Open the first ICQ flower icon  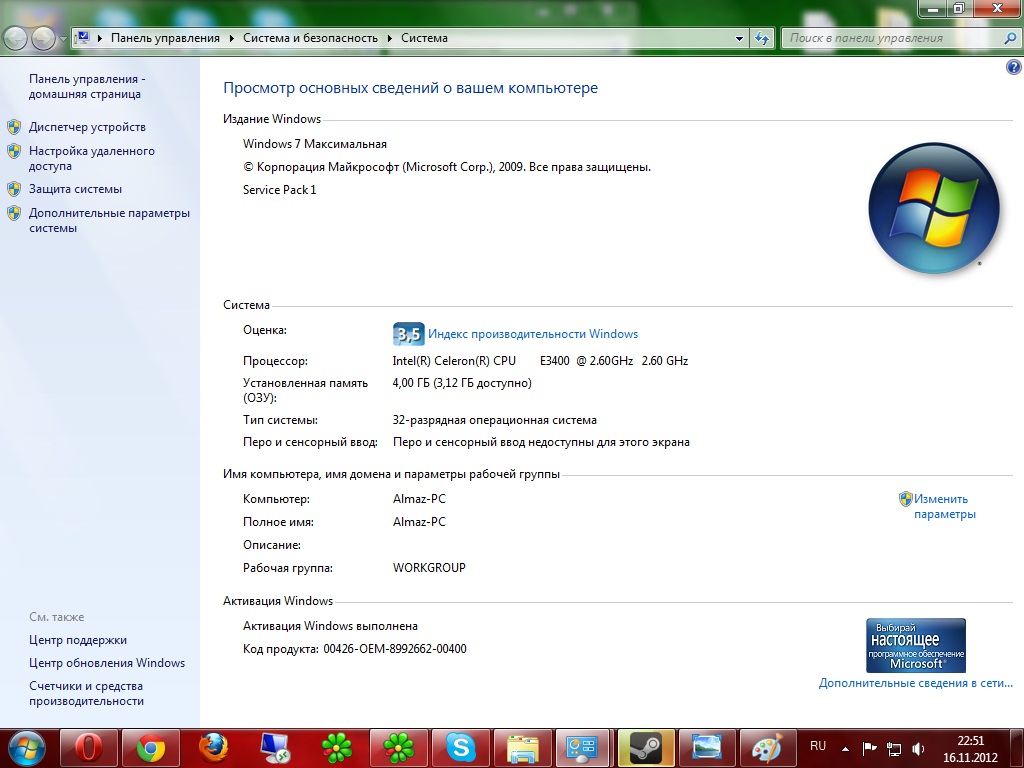[337, 748]
